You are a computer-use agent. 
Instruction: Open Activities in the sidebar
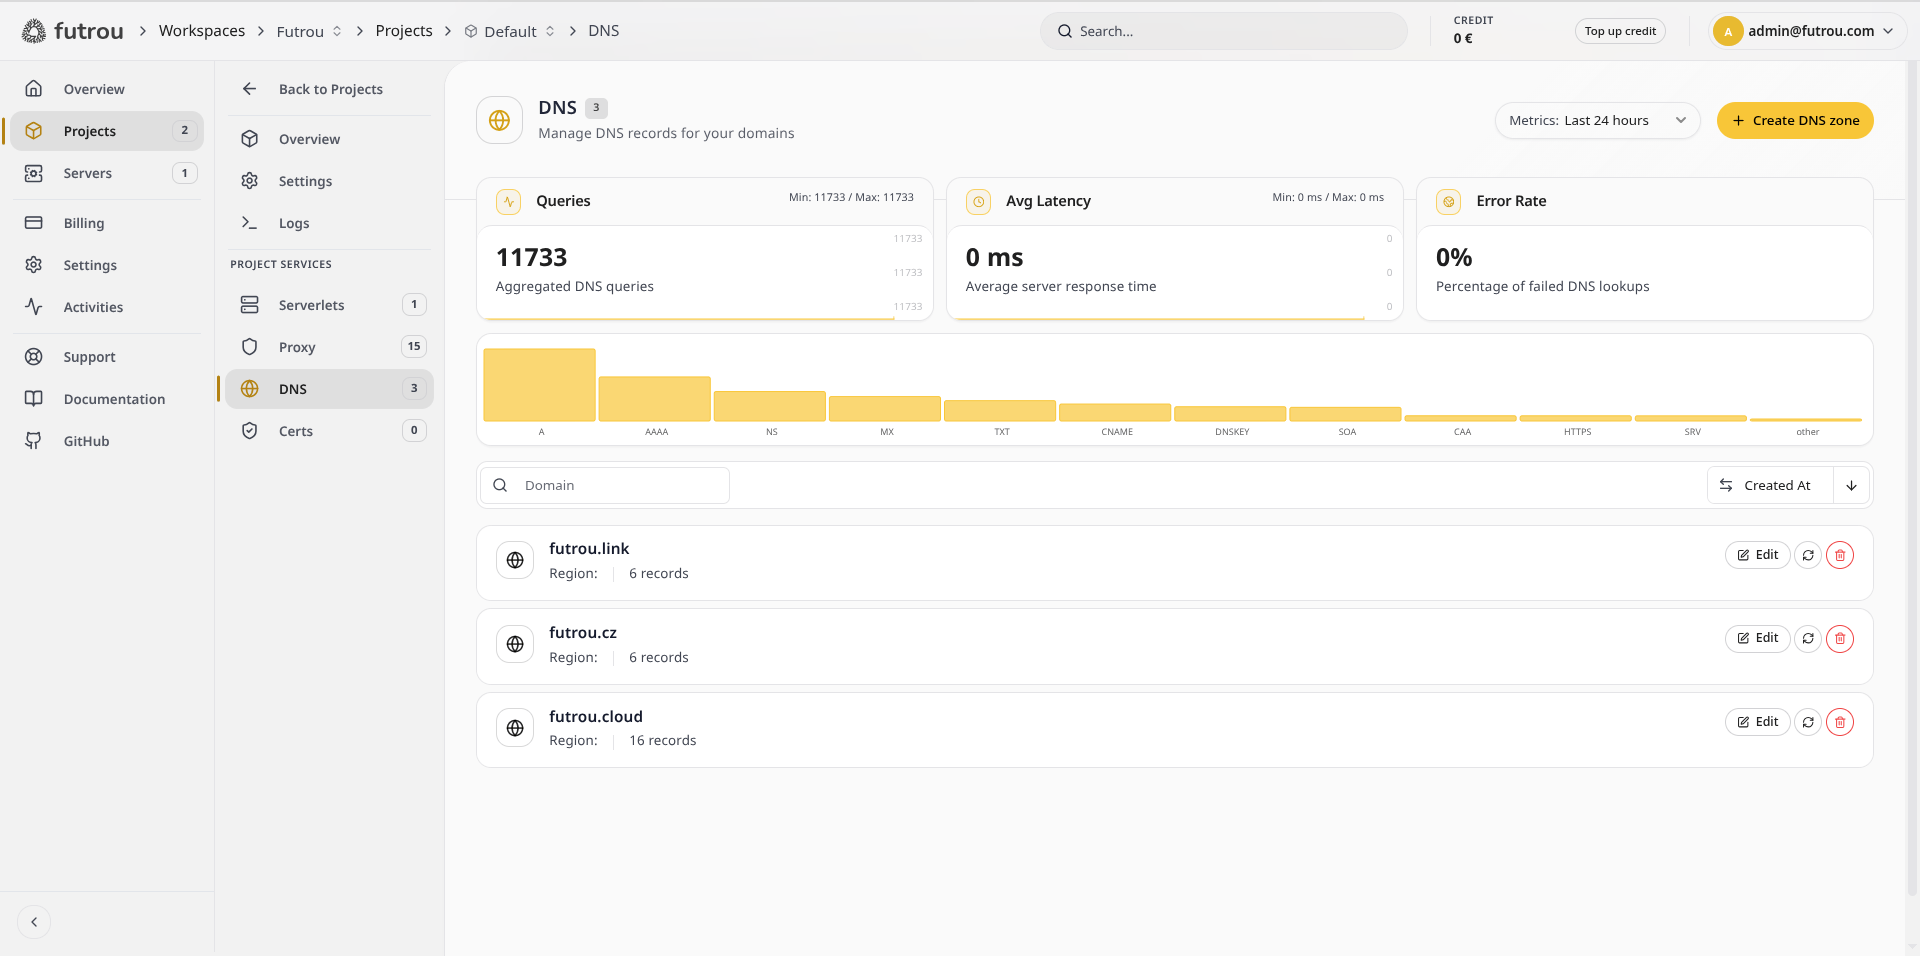click(107, 307)
